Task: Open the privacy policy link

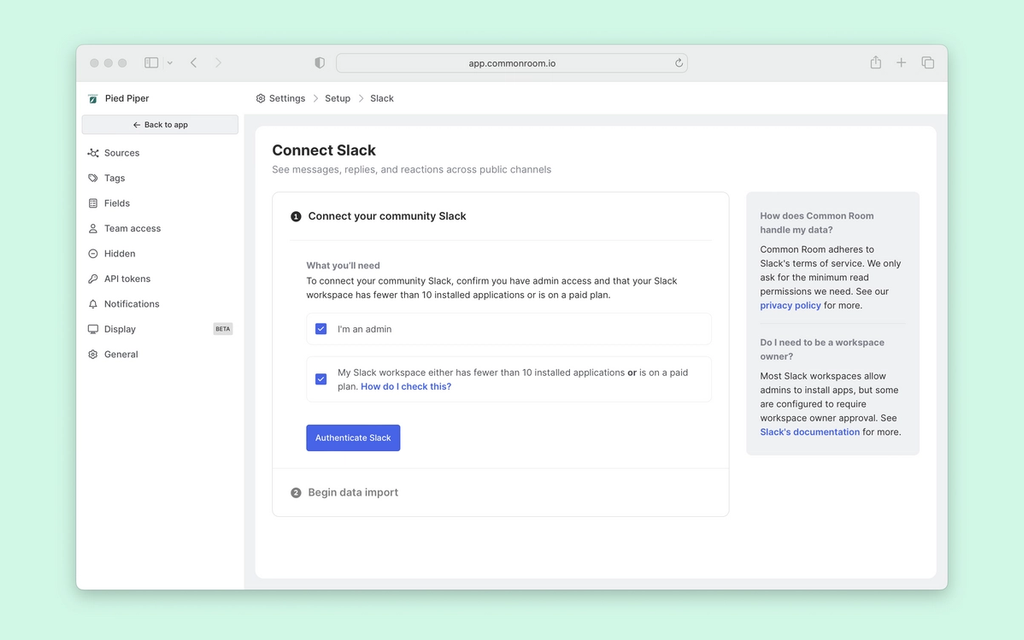Action: pyautogui.click(x=790, y=306)
